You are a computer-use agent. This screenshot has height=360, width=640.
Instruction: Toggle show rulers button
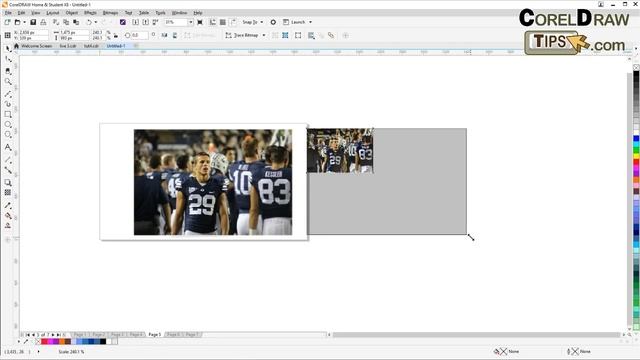point(213,22)
